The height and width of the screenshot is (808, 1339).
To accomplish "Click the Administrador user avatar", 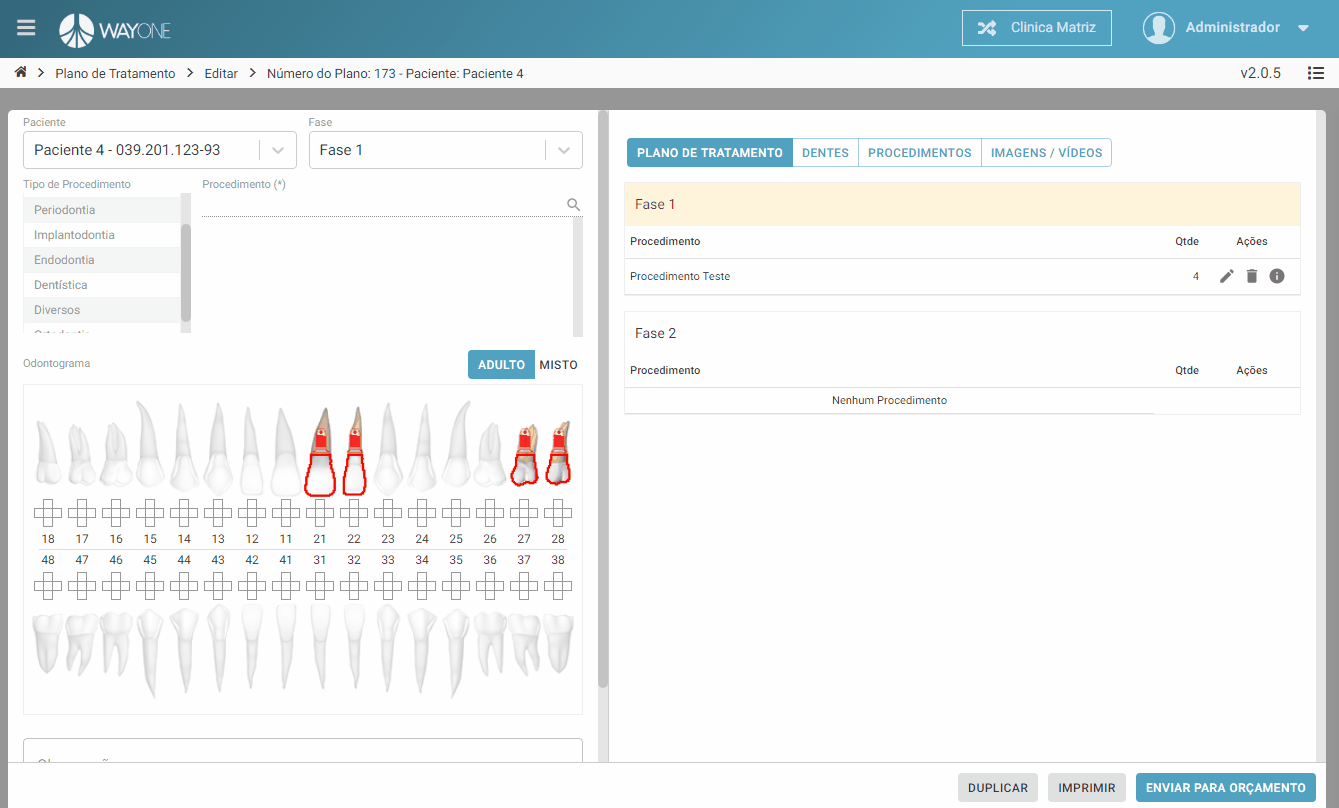I will click(x=1158, y=28).
